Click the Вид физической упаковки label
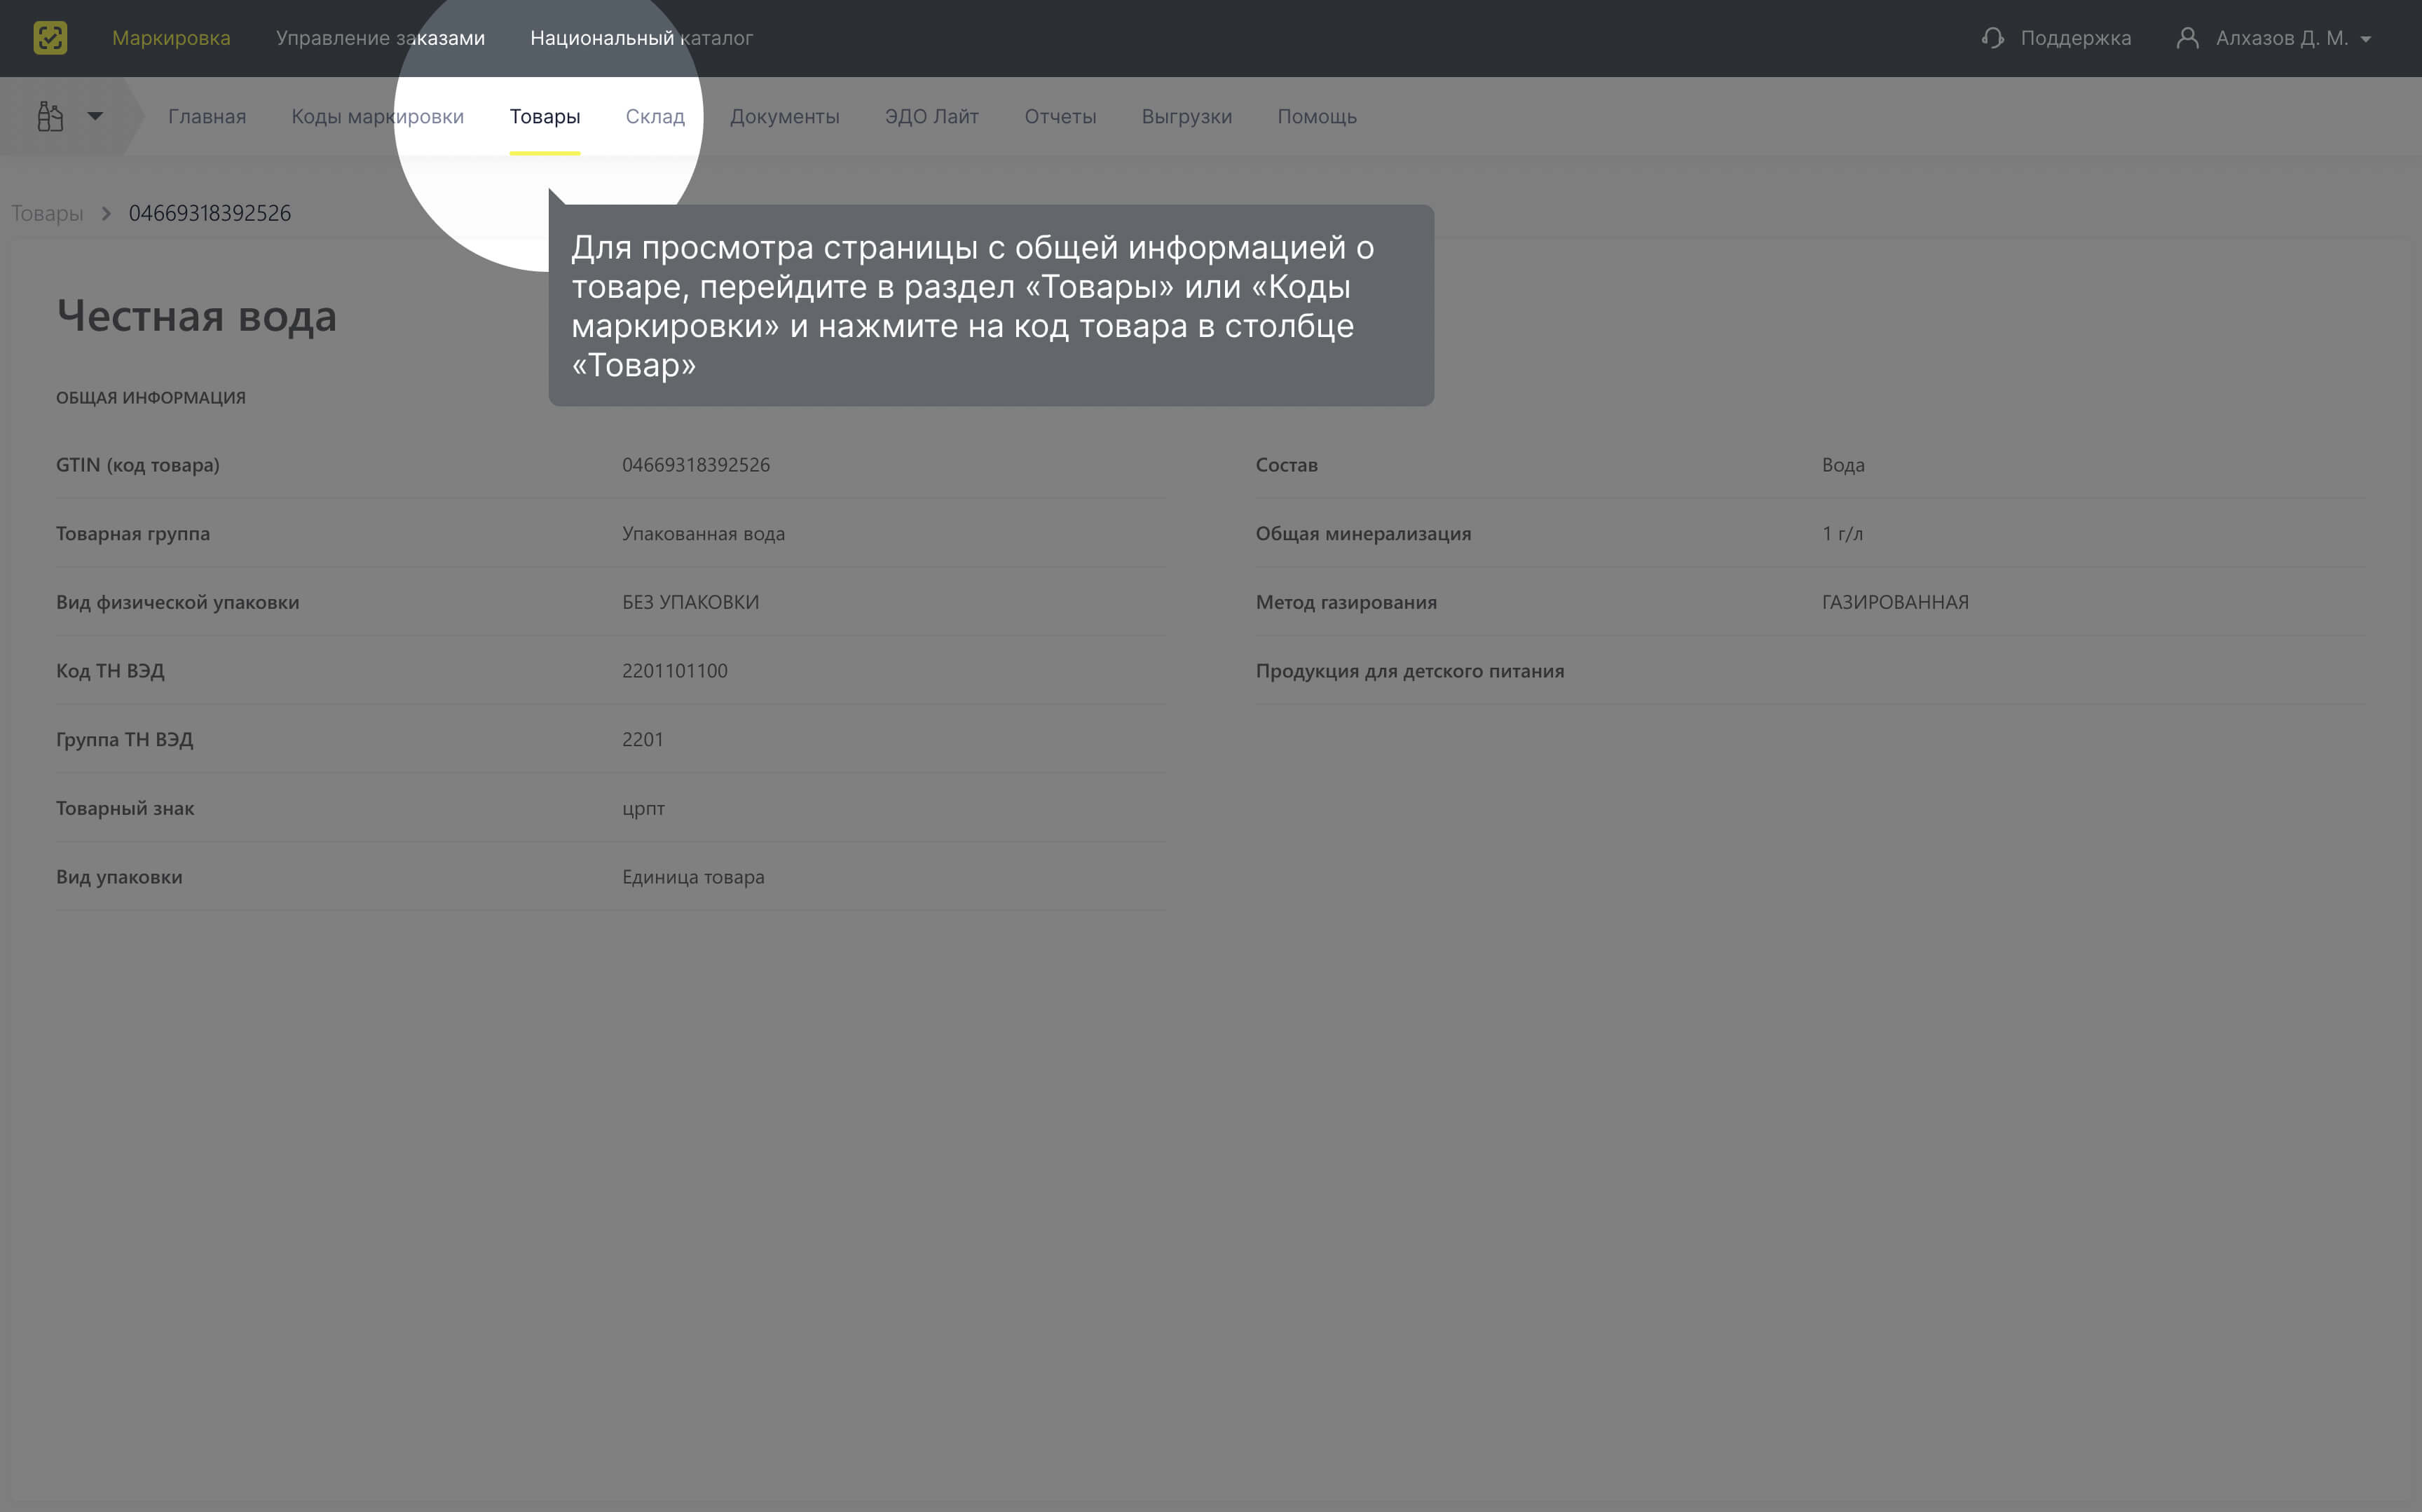 point(177,602)
